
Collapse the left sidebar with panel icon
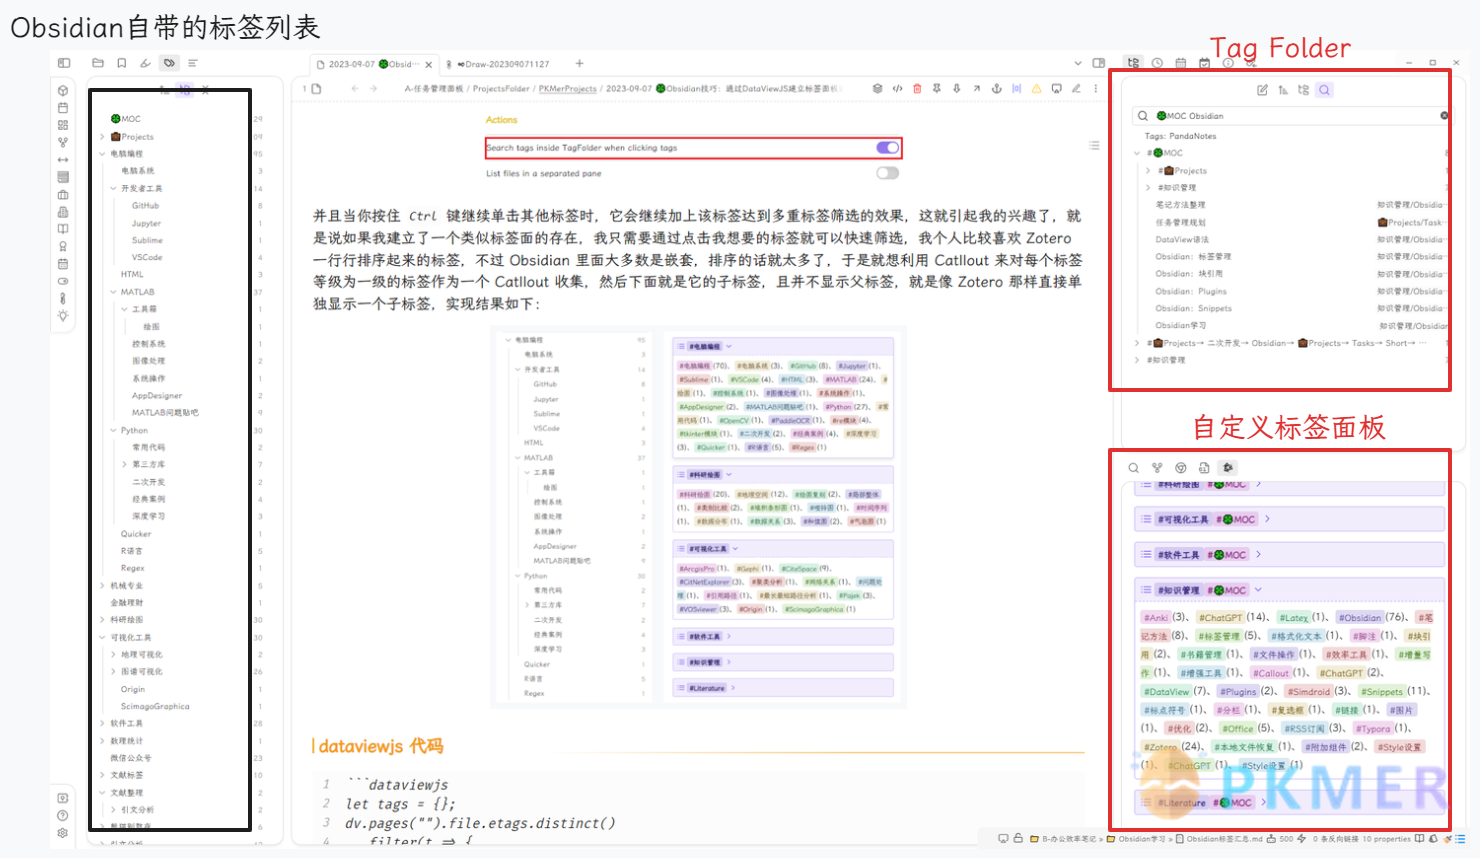pyautogui.click(x=64, y=63)
